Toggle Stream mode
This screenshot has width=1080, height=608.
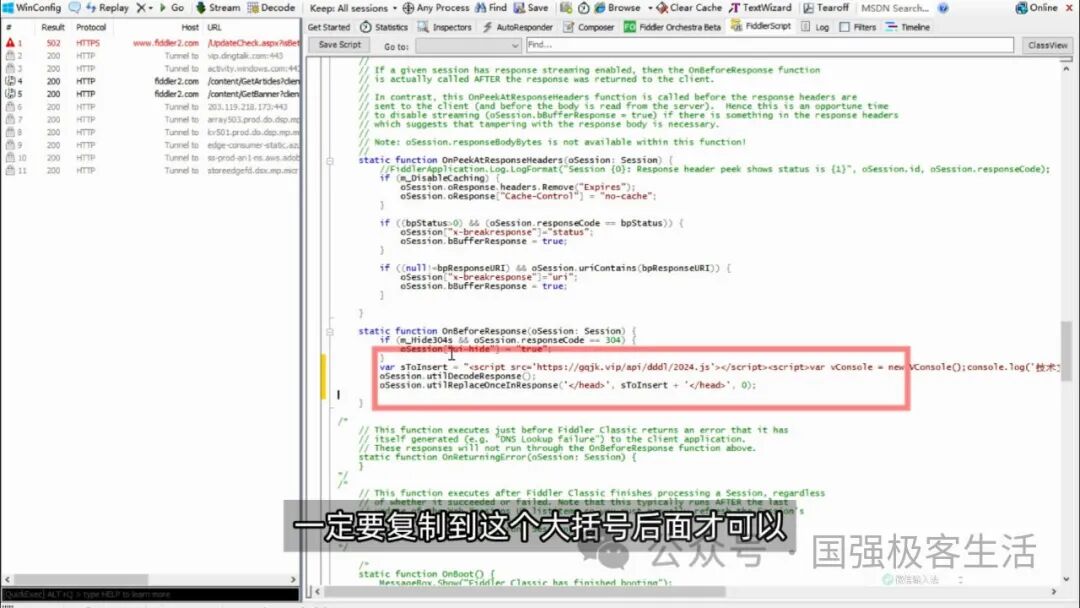[x=218, y=8]
